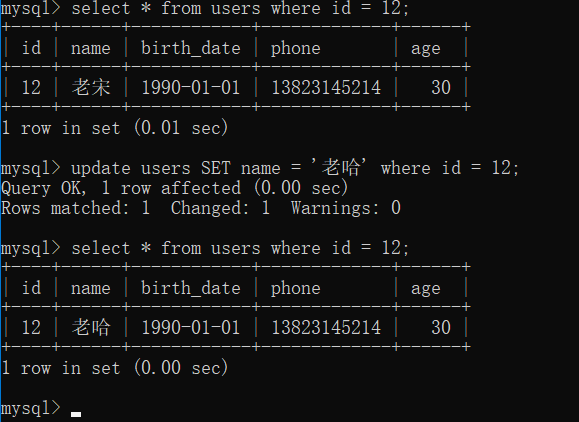The image size is (579, 422).
Task: Click id value 12 in the 老哈 row
Action: 31,328
